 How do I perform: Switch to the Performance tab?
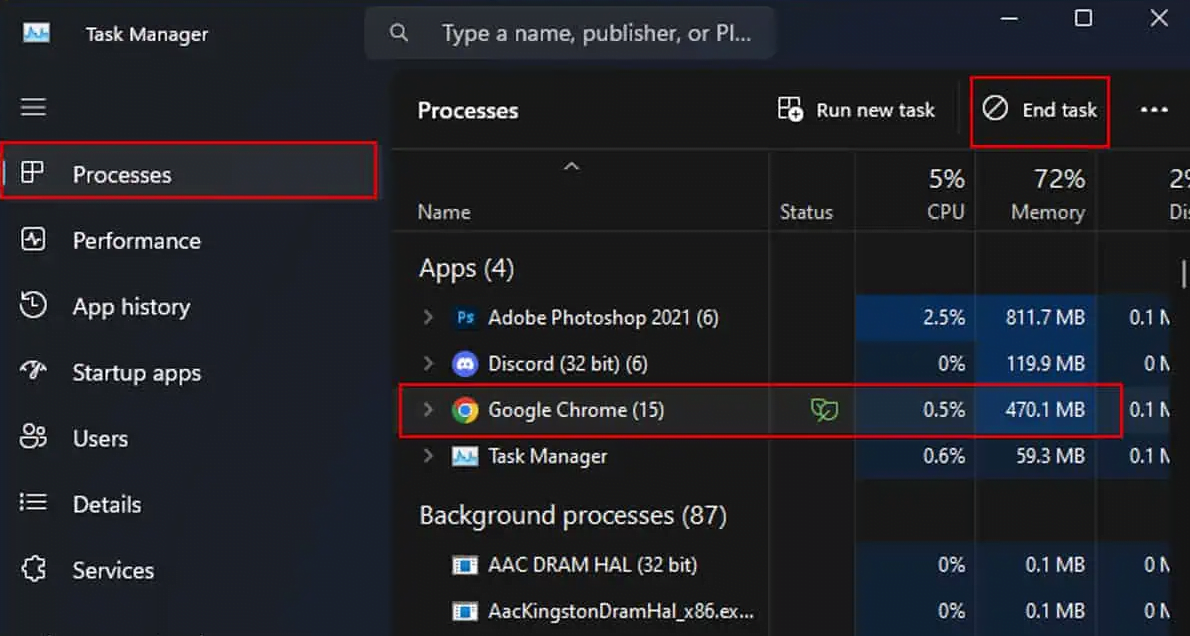[x=190, y=241]
